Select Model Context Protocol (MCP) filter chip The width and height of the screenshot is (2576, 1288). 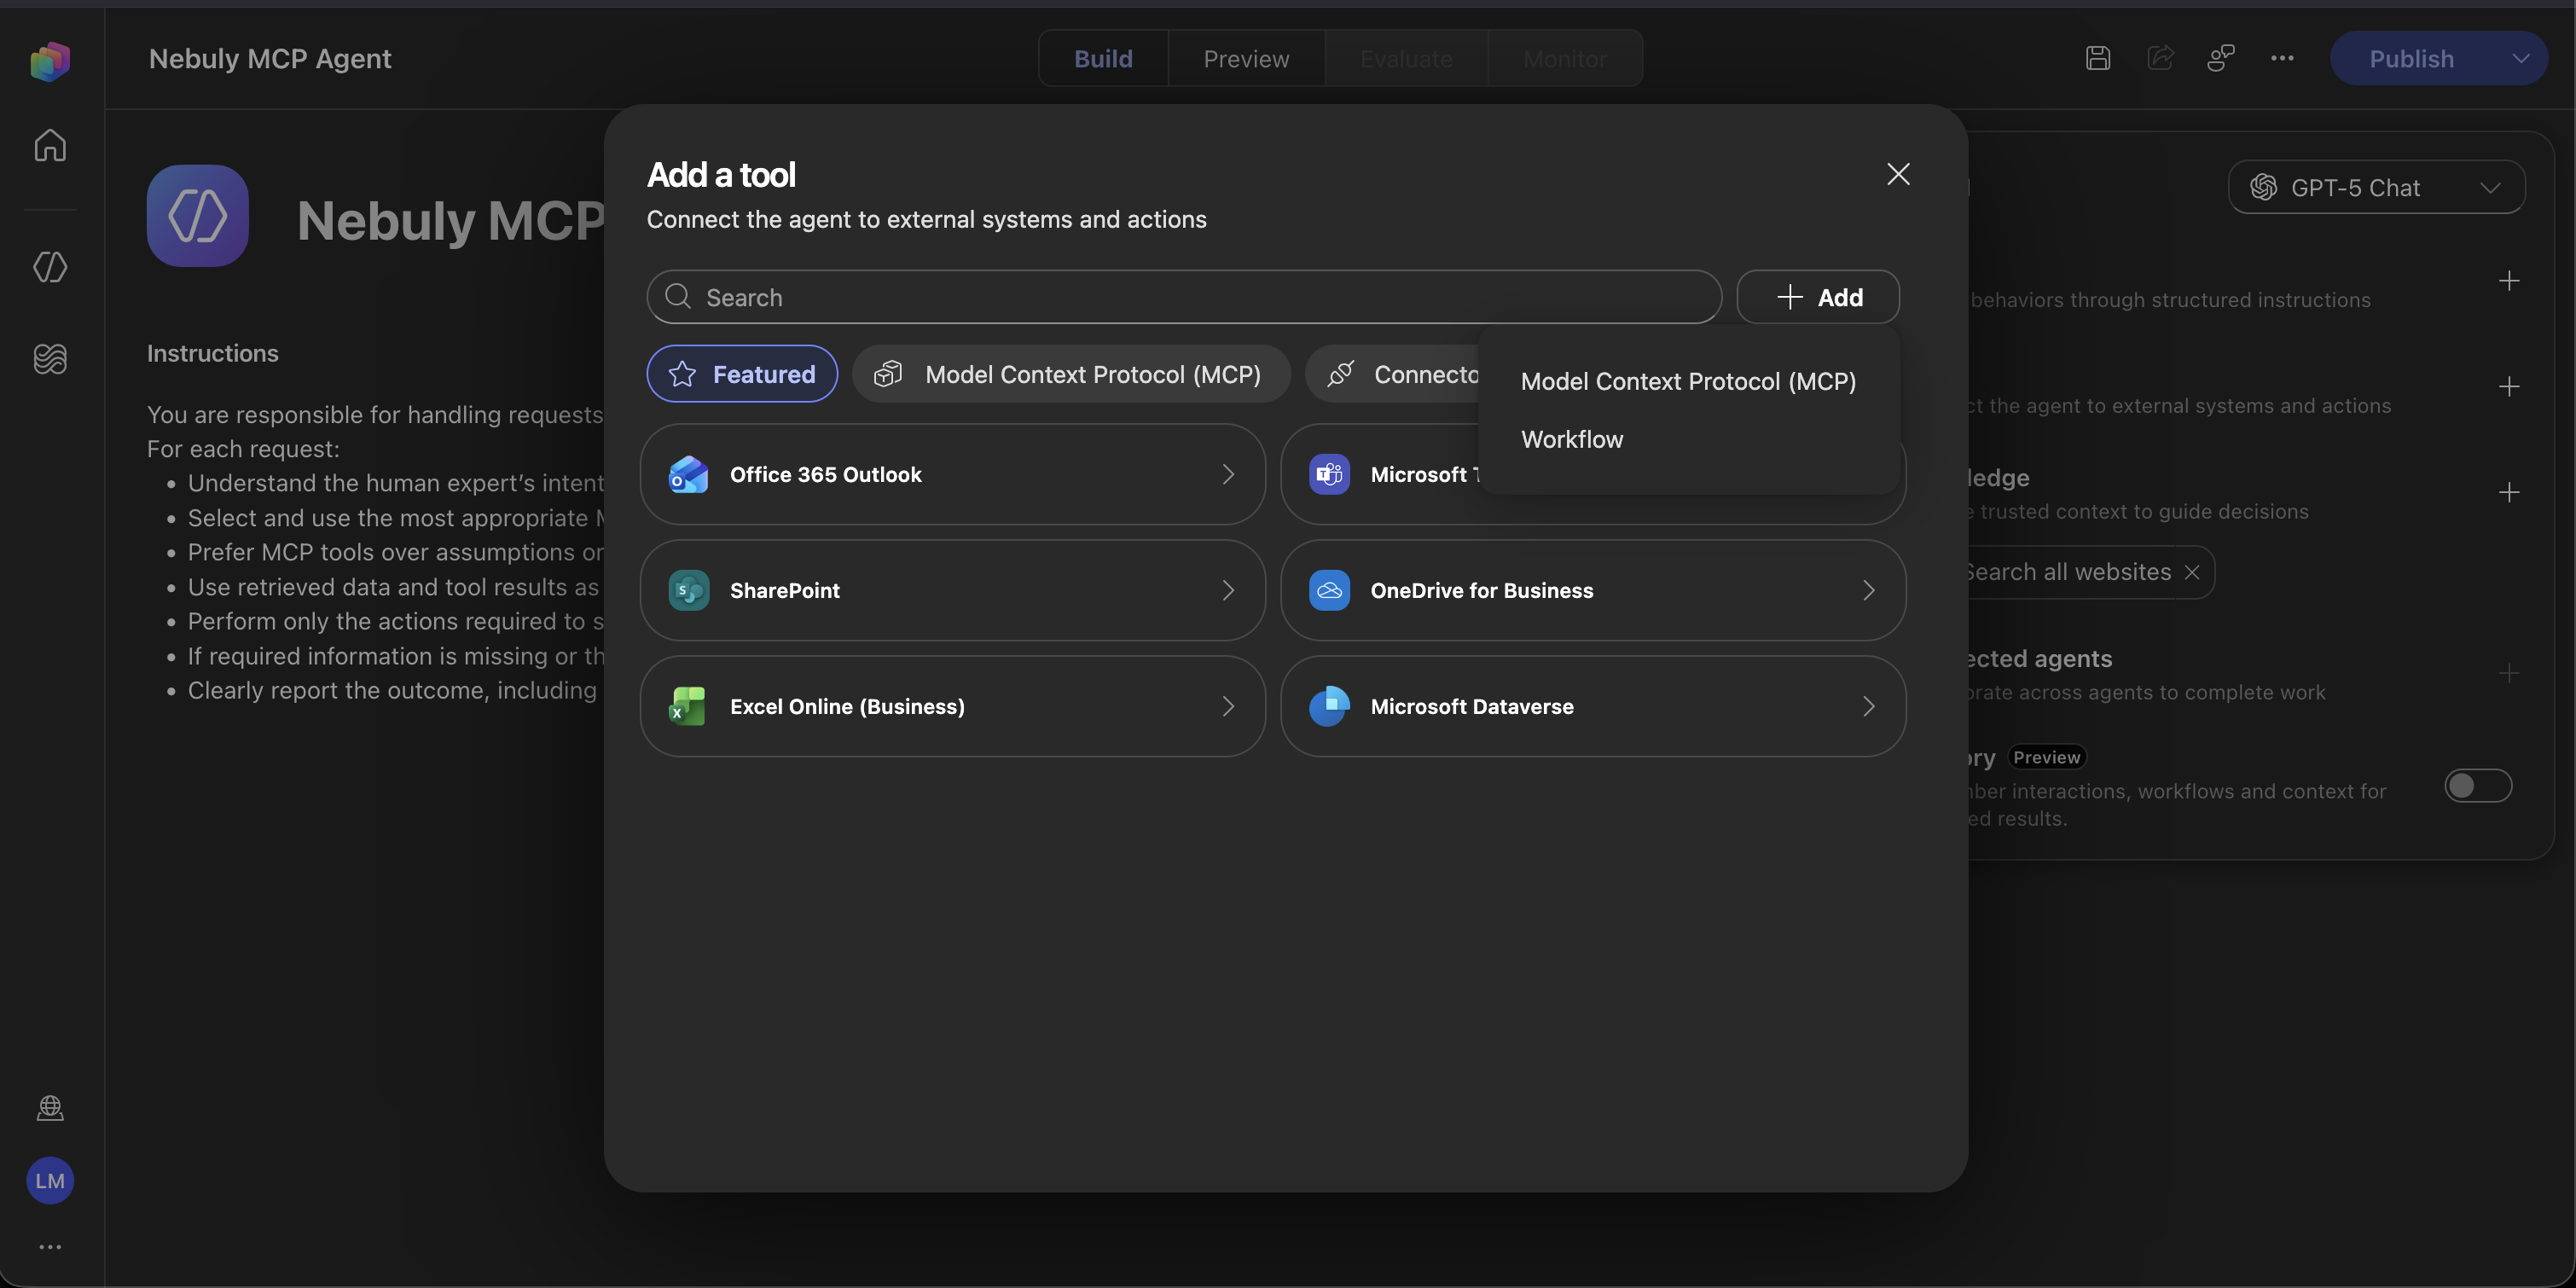[x=1071, y=374]
